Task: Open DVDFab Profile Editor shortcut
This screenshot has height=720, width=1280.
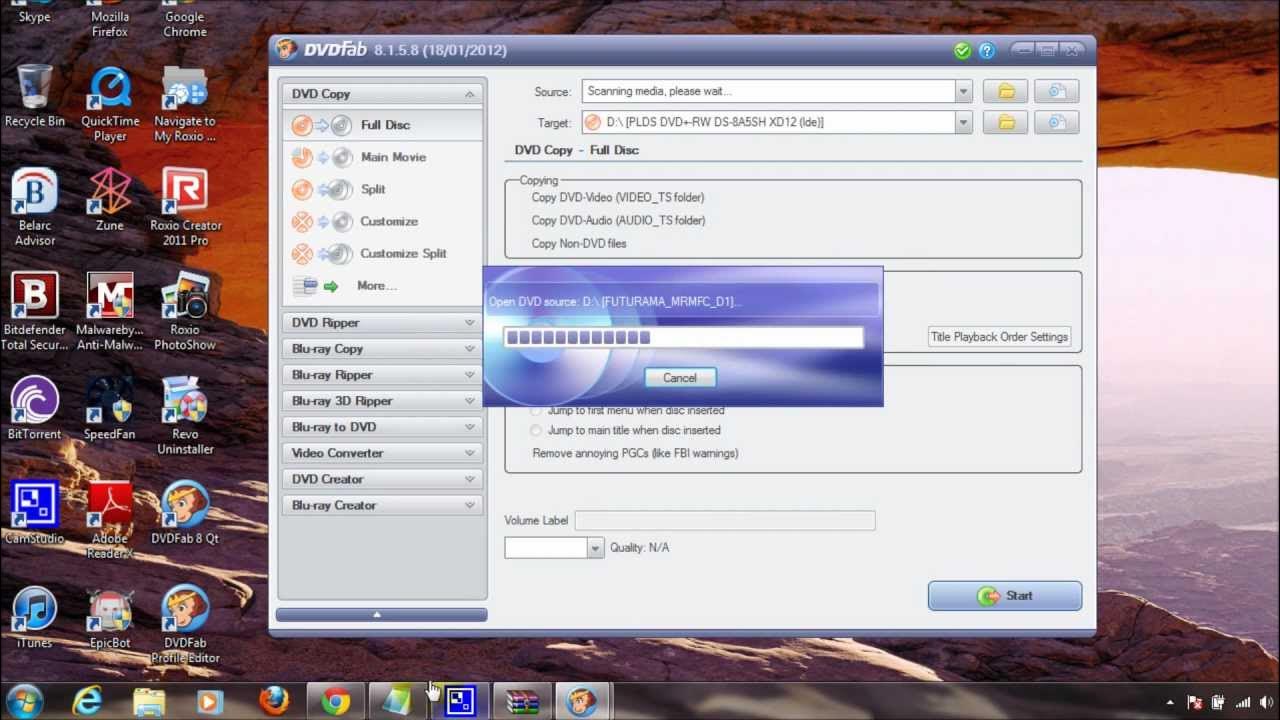Action: (185, 624)
